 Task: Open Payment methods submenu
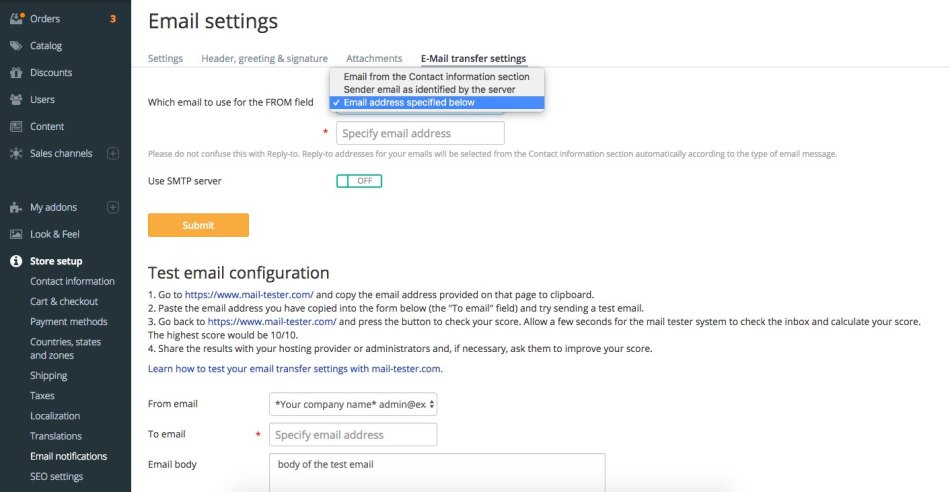pyautogui.click(x=68, y=322)
